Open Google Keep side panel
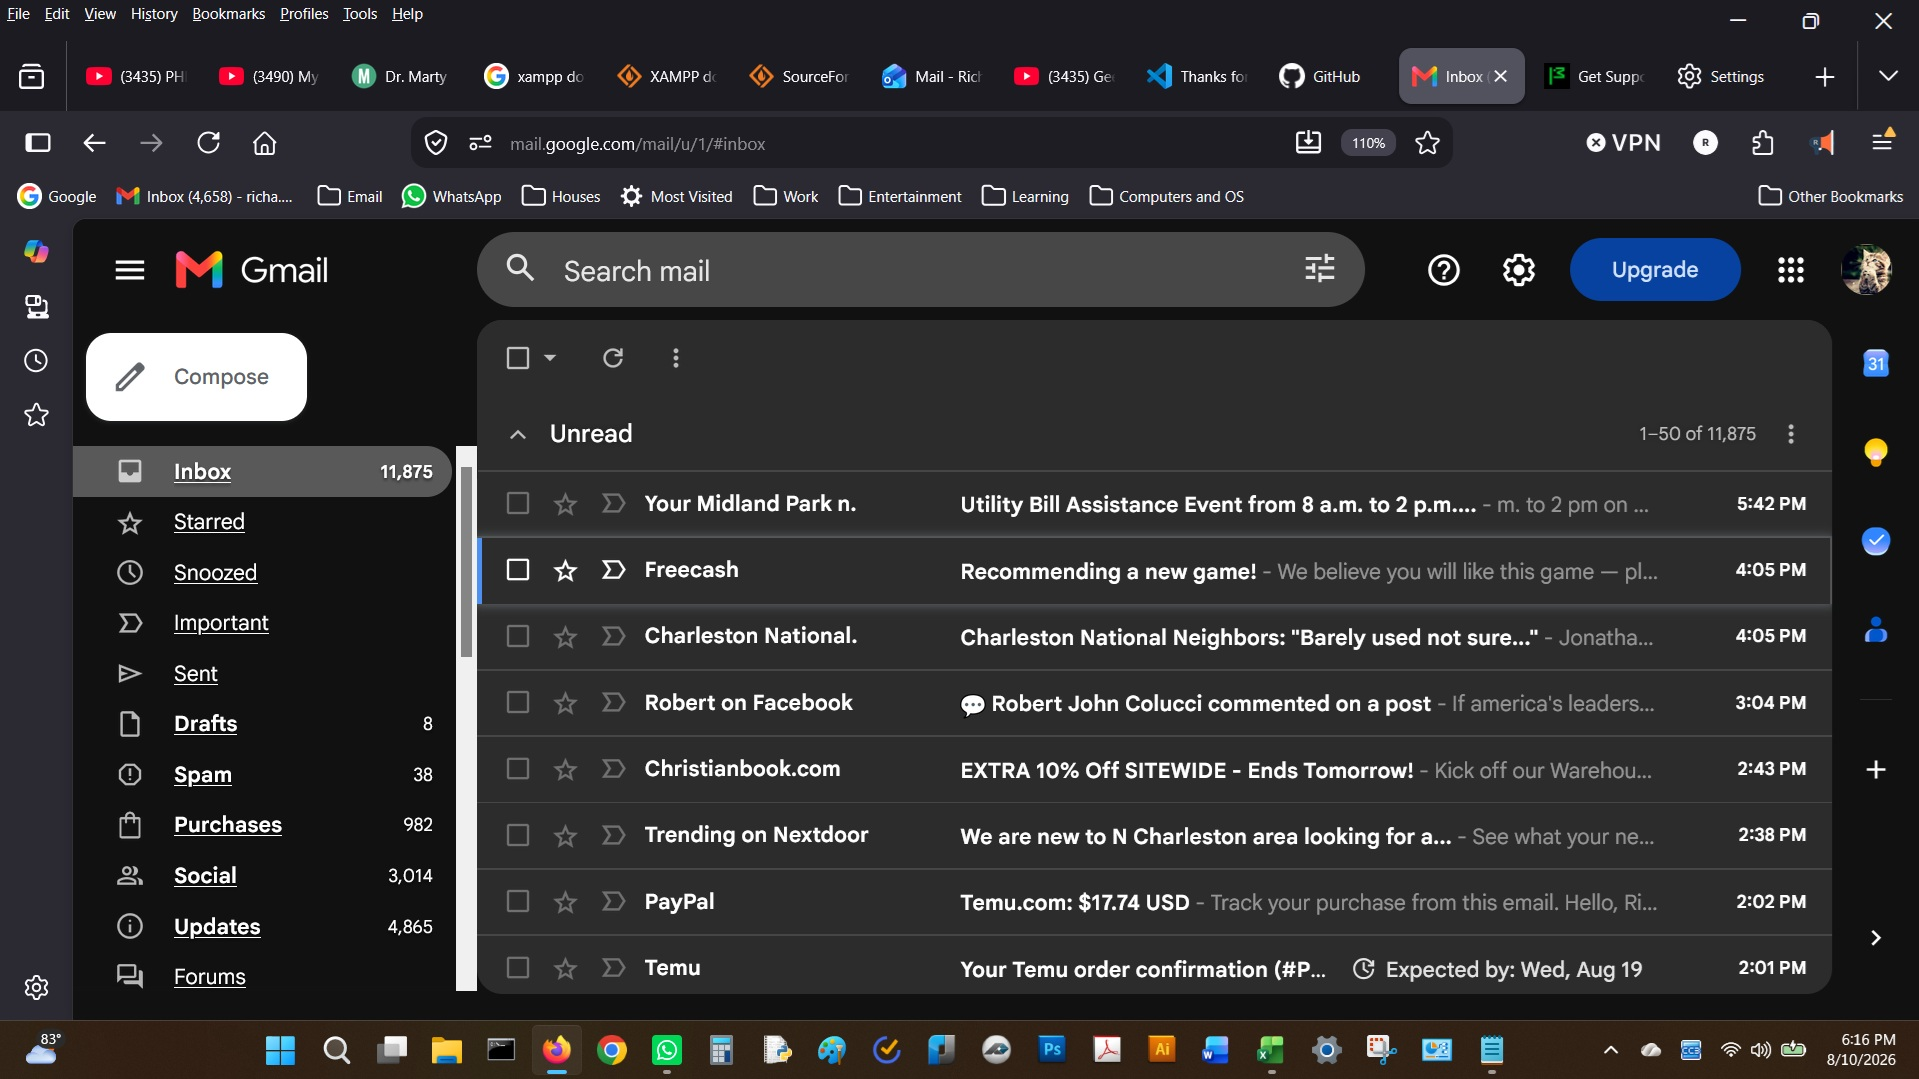 click(x=1876, y=452)
